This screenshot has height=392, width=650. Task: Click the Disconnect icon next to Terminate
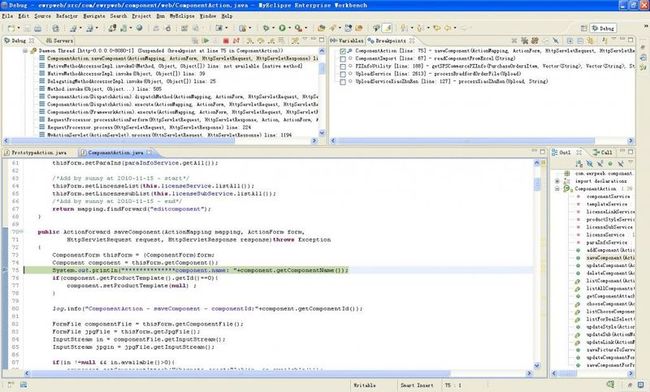(236, 41)
